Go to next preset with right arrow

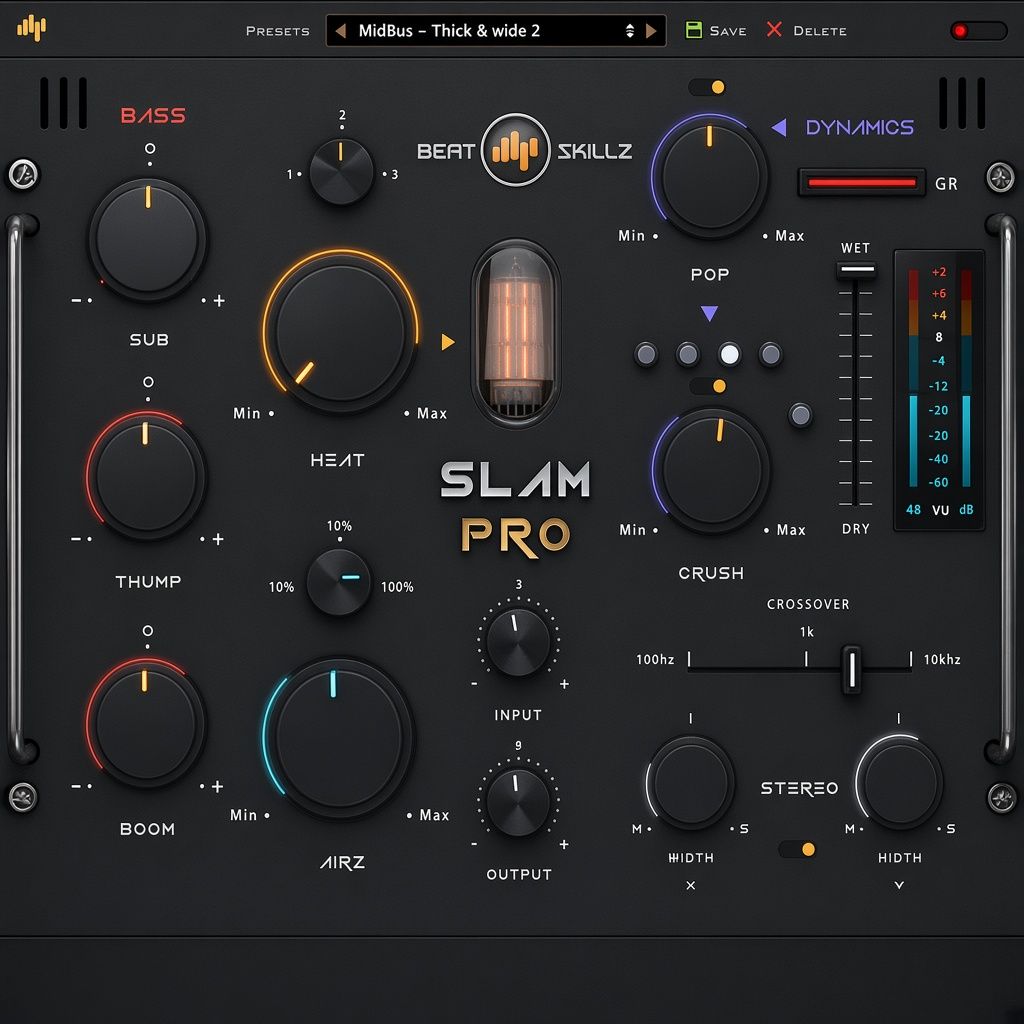click(651, 31)
